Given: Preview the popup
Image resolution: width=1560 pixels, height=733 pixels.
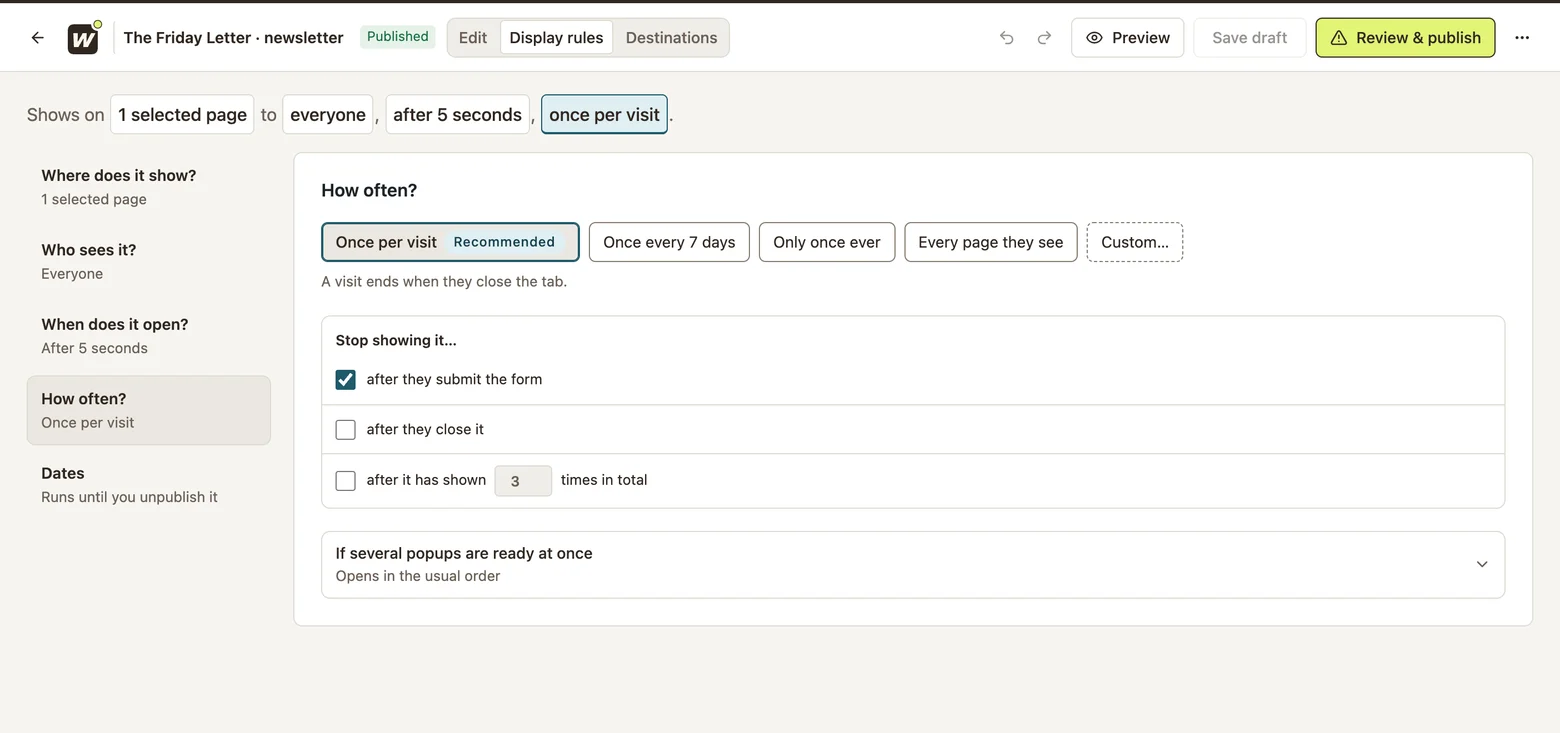Looking at the screenshot, I should coord(1127,38).
